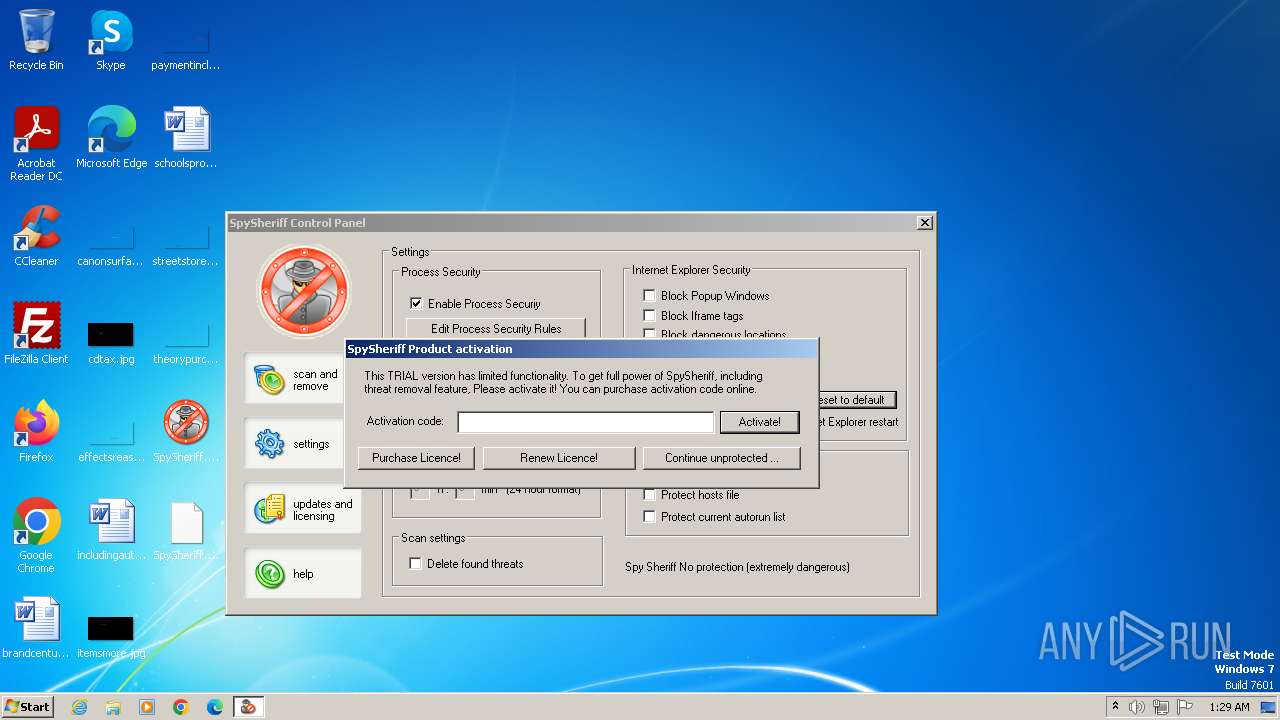Image resolution: width=1280 pixels, height=720 pixels.
Task: Check Block Popup Windows
Action: (649, 296)
